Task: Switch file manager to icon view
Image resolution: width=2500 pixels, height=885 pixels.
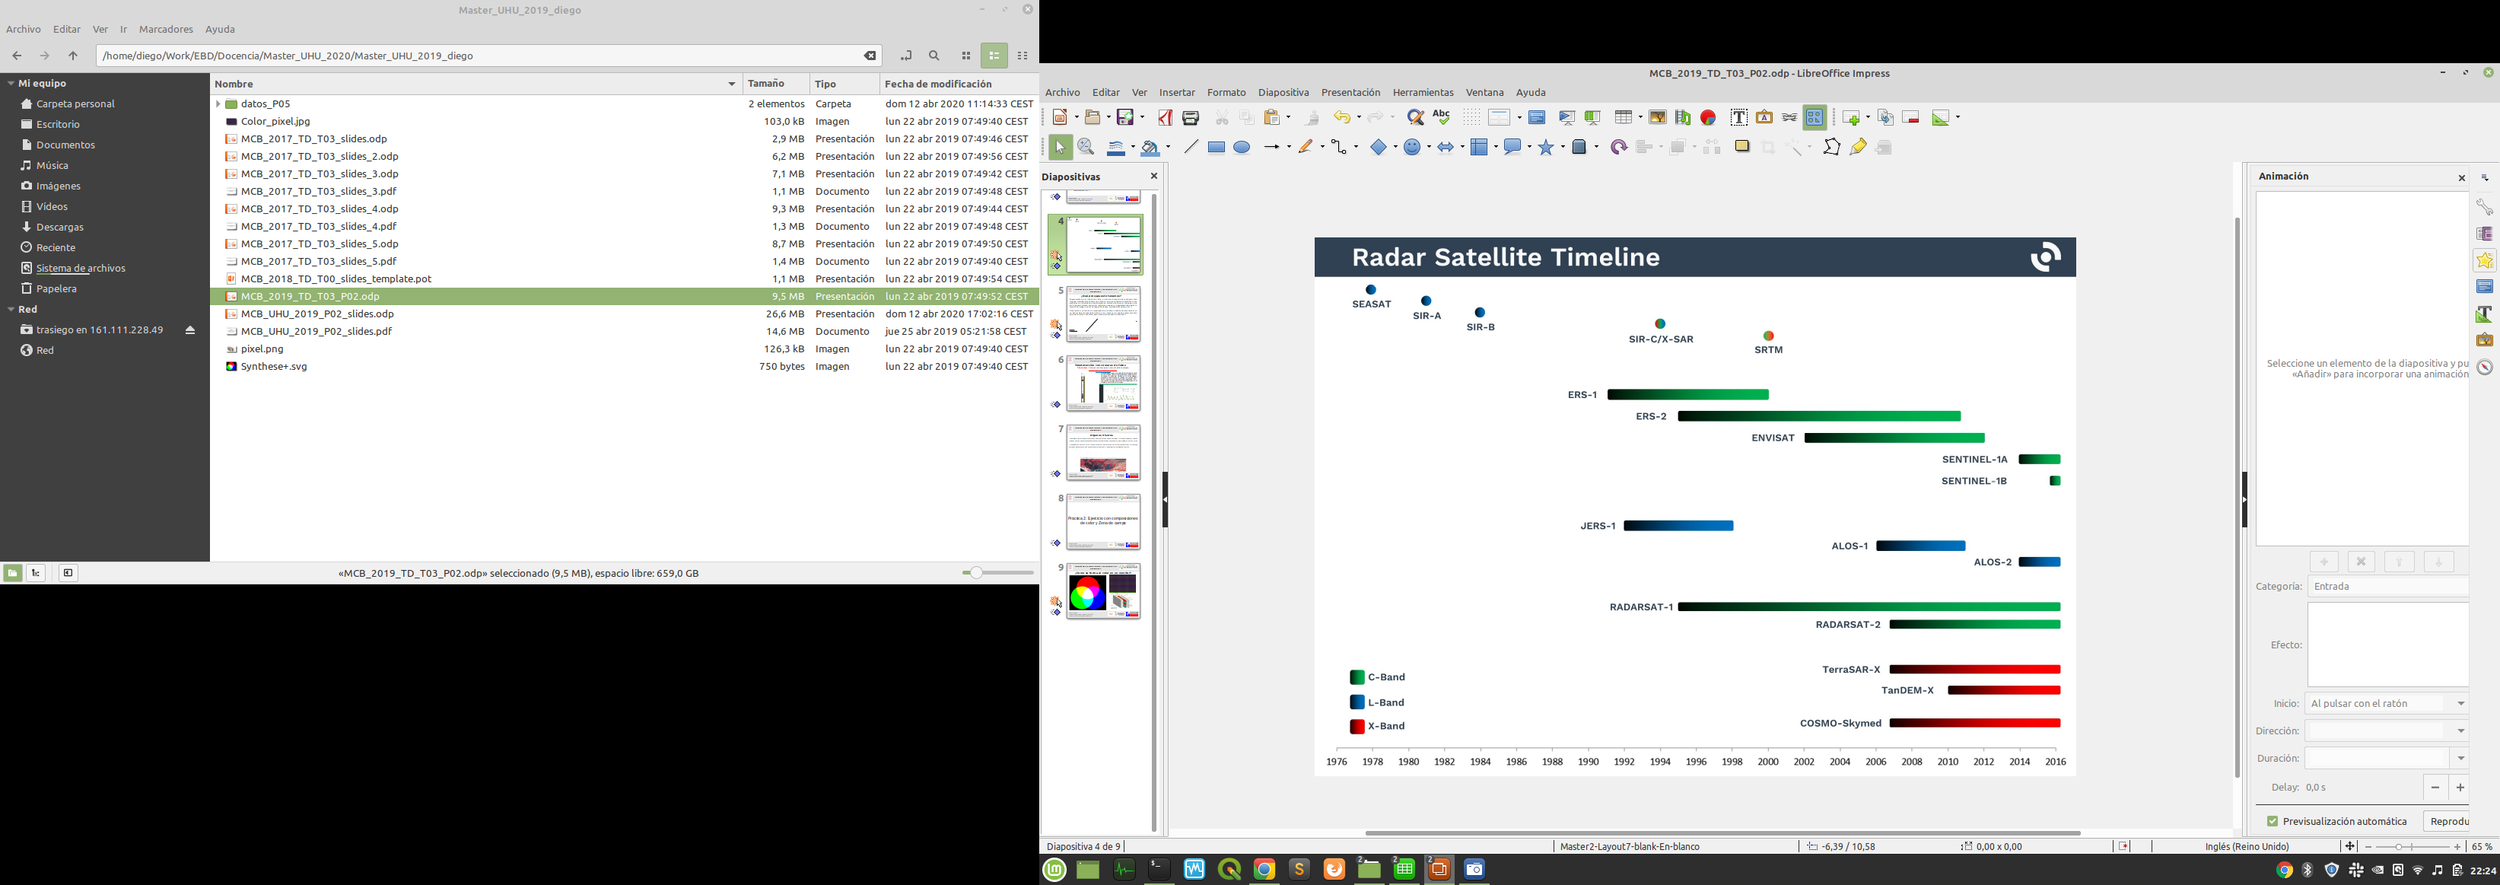Action: tap(966, 56)
